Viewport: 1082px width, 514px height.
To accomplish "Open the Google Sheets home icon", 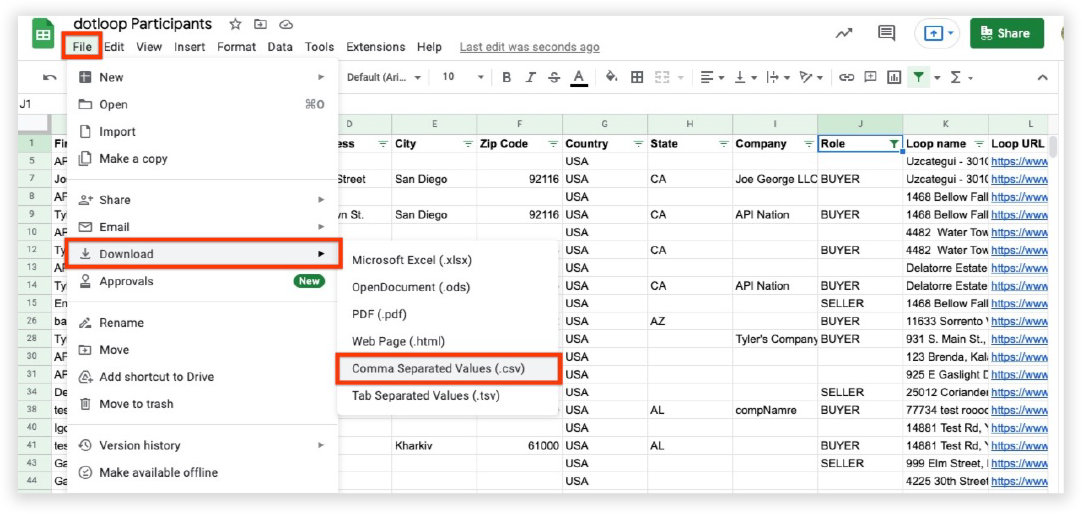I will [43, 34].
